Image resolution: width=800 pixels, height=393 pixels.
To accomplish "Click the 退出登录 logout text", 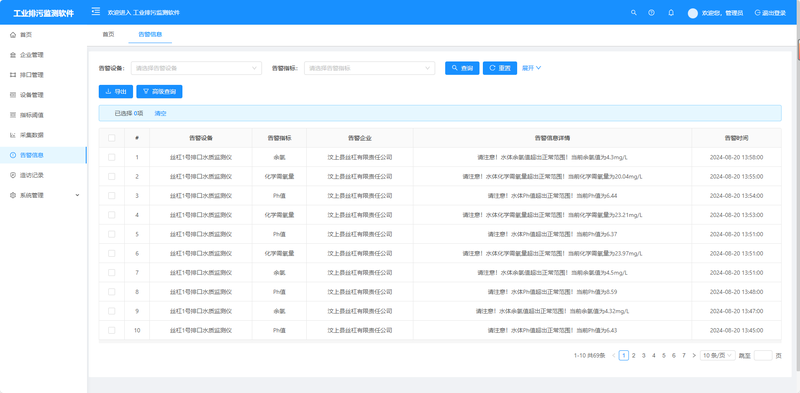I will 774,13.
